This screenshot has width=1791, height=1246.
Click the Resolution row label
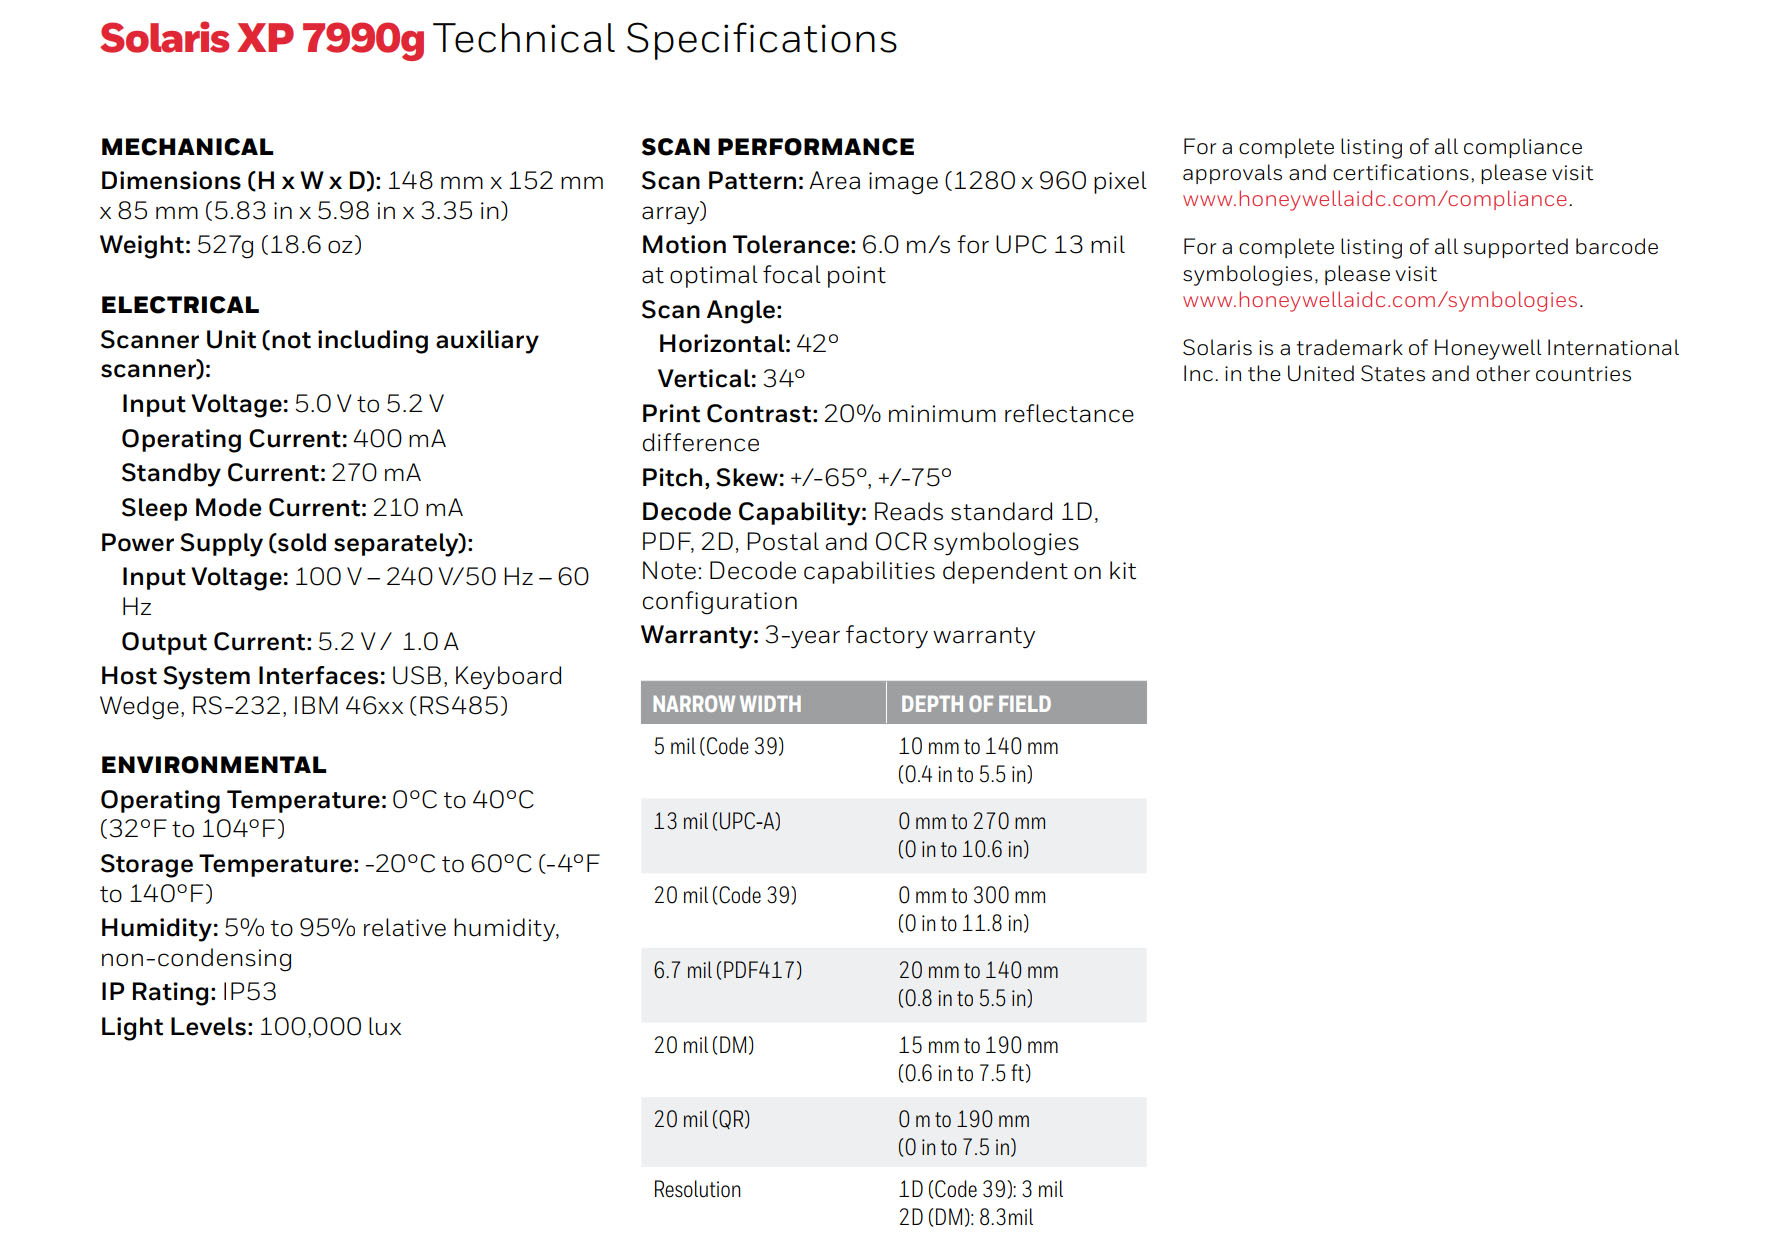(x=697, y=1190)
